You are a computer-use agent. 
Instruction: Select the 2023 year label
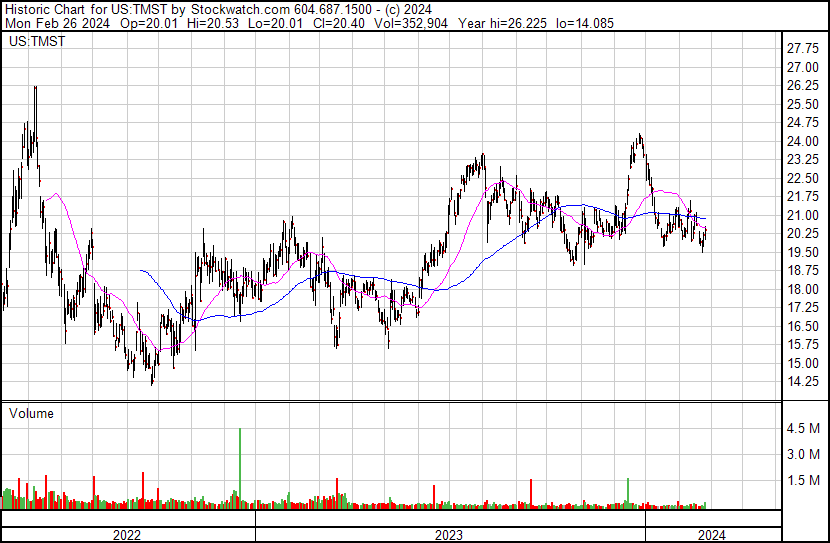click(449, 535)
